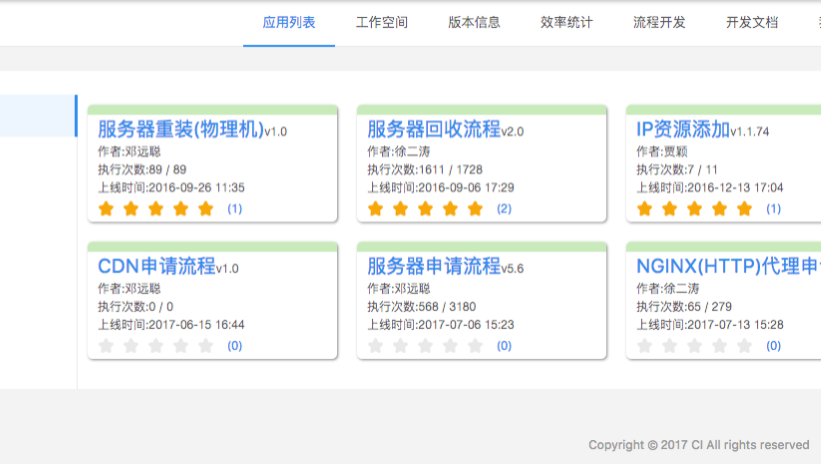Viewport: 821px width, 464px height.
Task: Open the CDN申请流程 application link
Action: (x=157, y=266)
